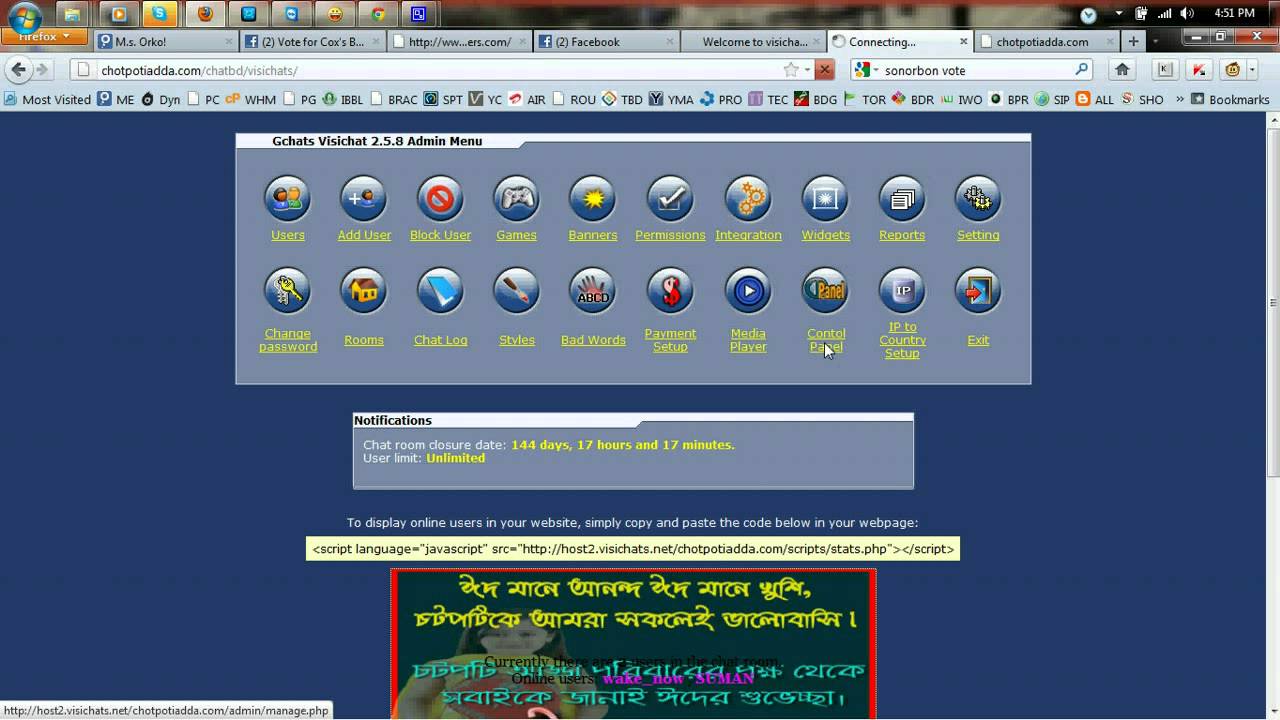Open the Block User icon
Viewport: 1280px width, 720px height.
pyautogui.click(x=440, y=198)
